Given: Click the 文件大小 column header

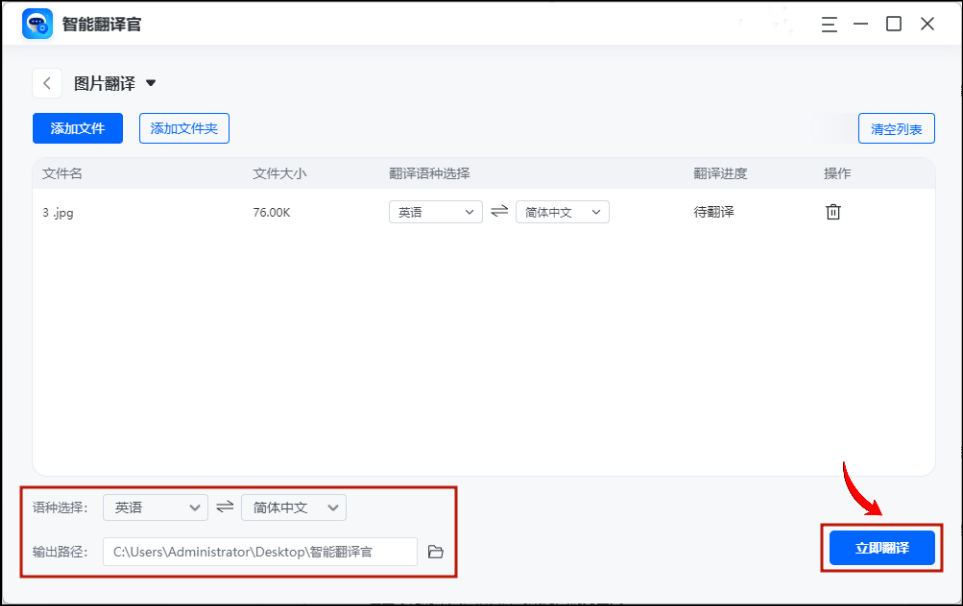Looking at the screenshot, I should pyautogui.click(x=279, y=174).
